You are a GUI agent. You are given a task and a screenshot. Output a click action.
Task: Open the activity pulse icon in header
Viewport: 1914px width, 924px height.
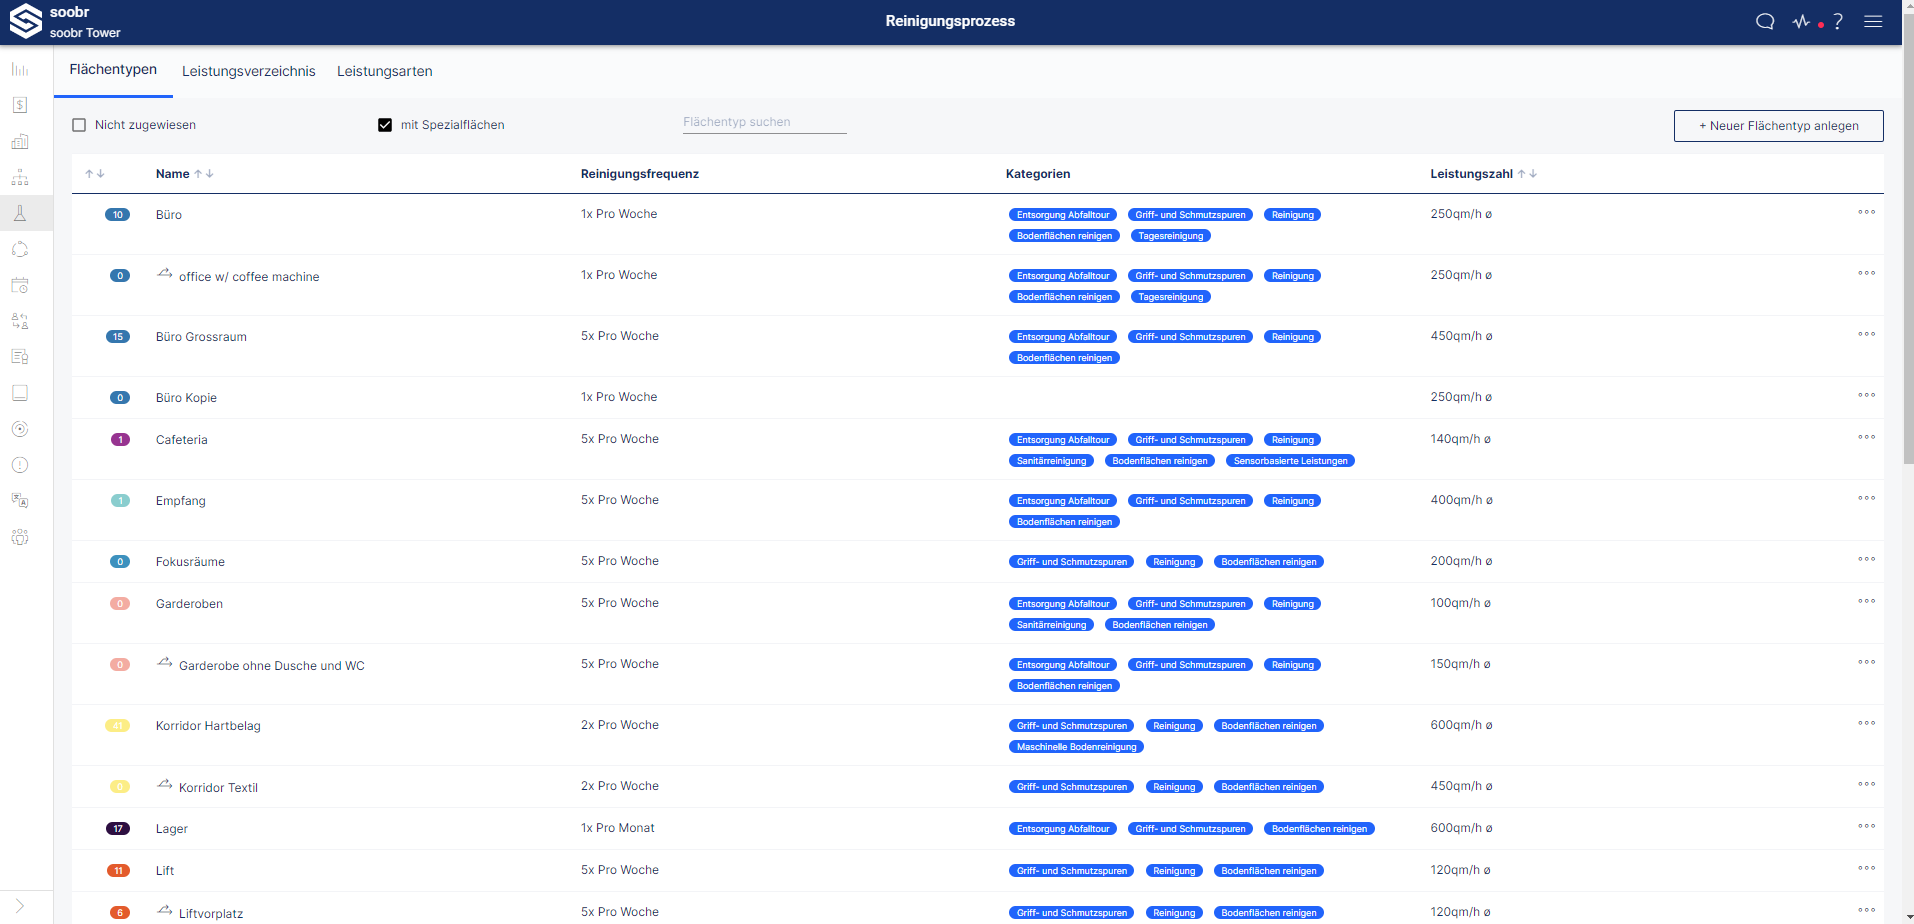click(x=1801, y=21)
